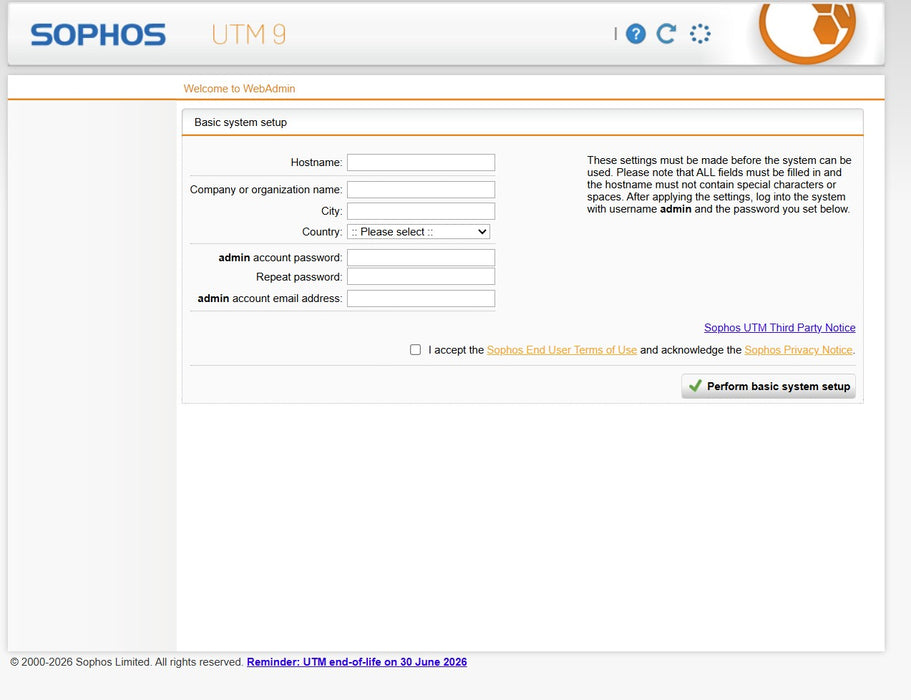Click the dotted circle activity icon
Screen dimensions: 911x700
[700, 34]
